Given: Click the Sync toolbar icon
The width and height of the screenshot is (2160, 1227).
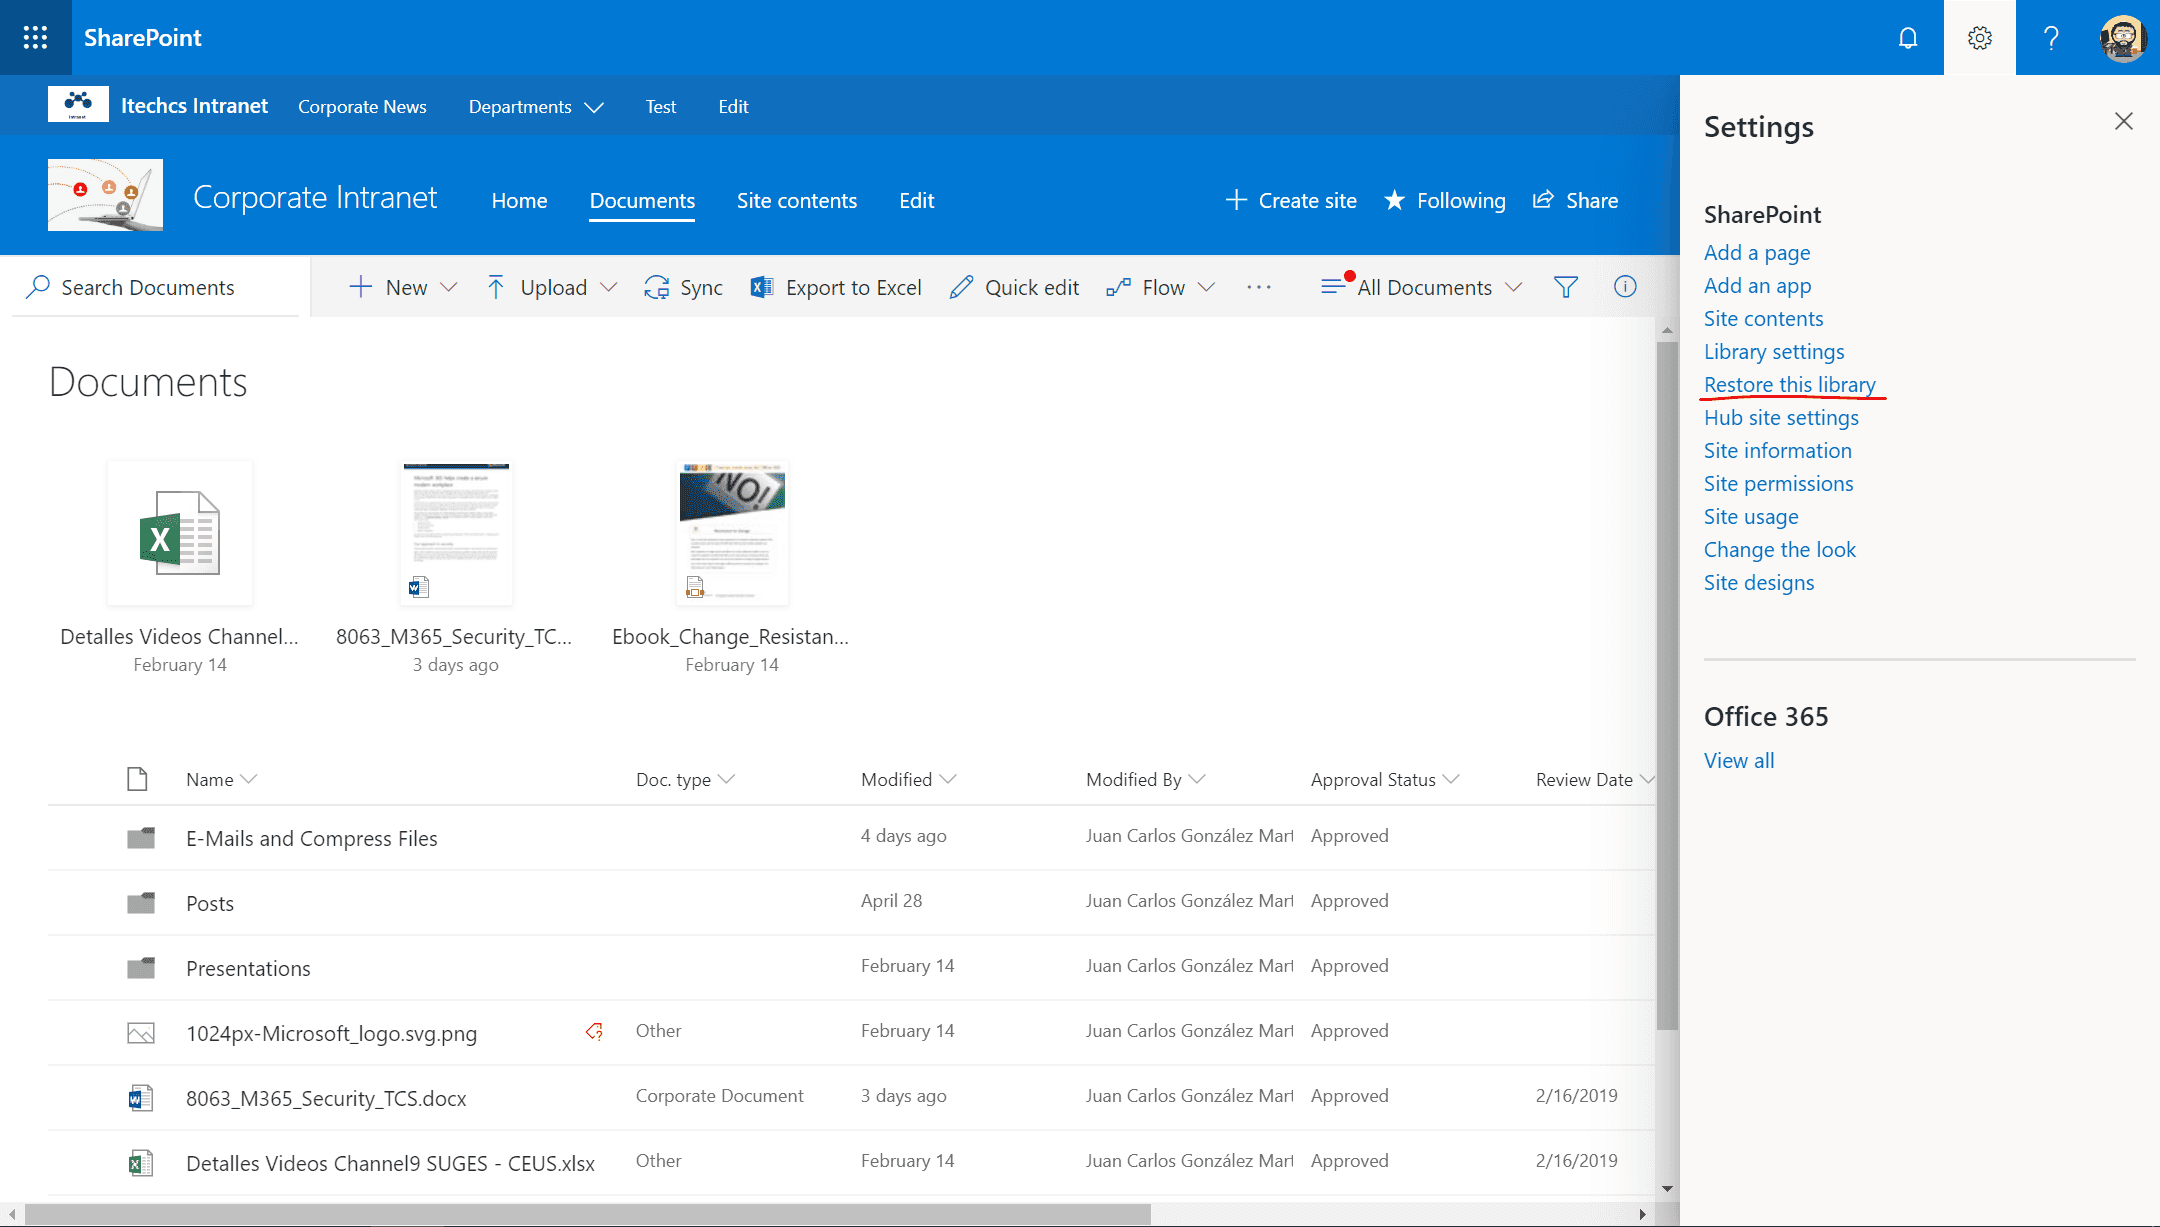Looking at the screenshot, I should coord(683,288).
